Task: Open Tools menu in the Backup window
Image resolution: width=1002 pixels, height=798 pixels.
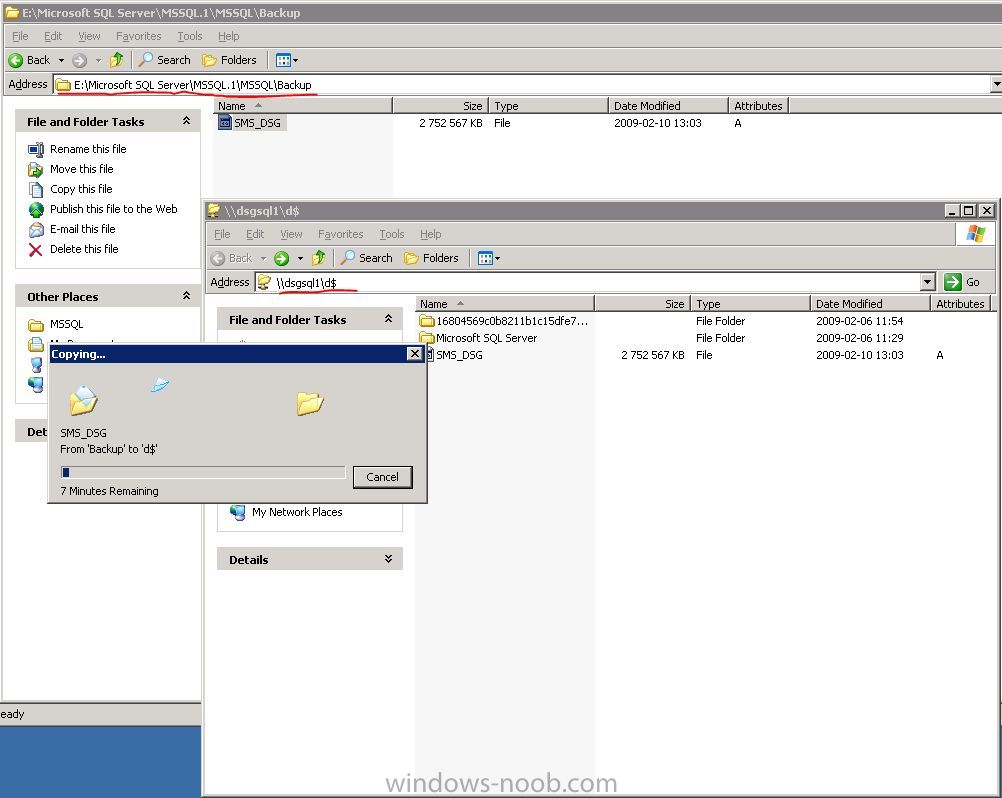Action: pyautogui.click(x=190, y=36)
